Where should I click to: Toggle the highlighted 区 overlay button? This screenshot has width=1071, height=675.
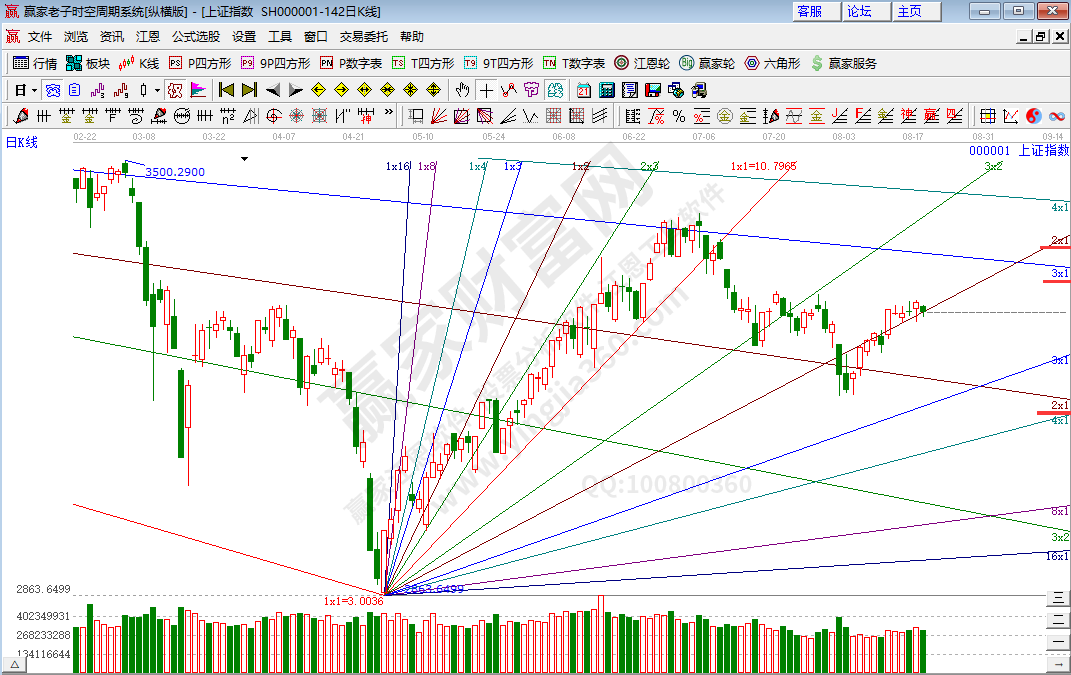click(x=175, y=89)
